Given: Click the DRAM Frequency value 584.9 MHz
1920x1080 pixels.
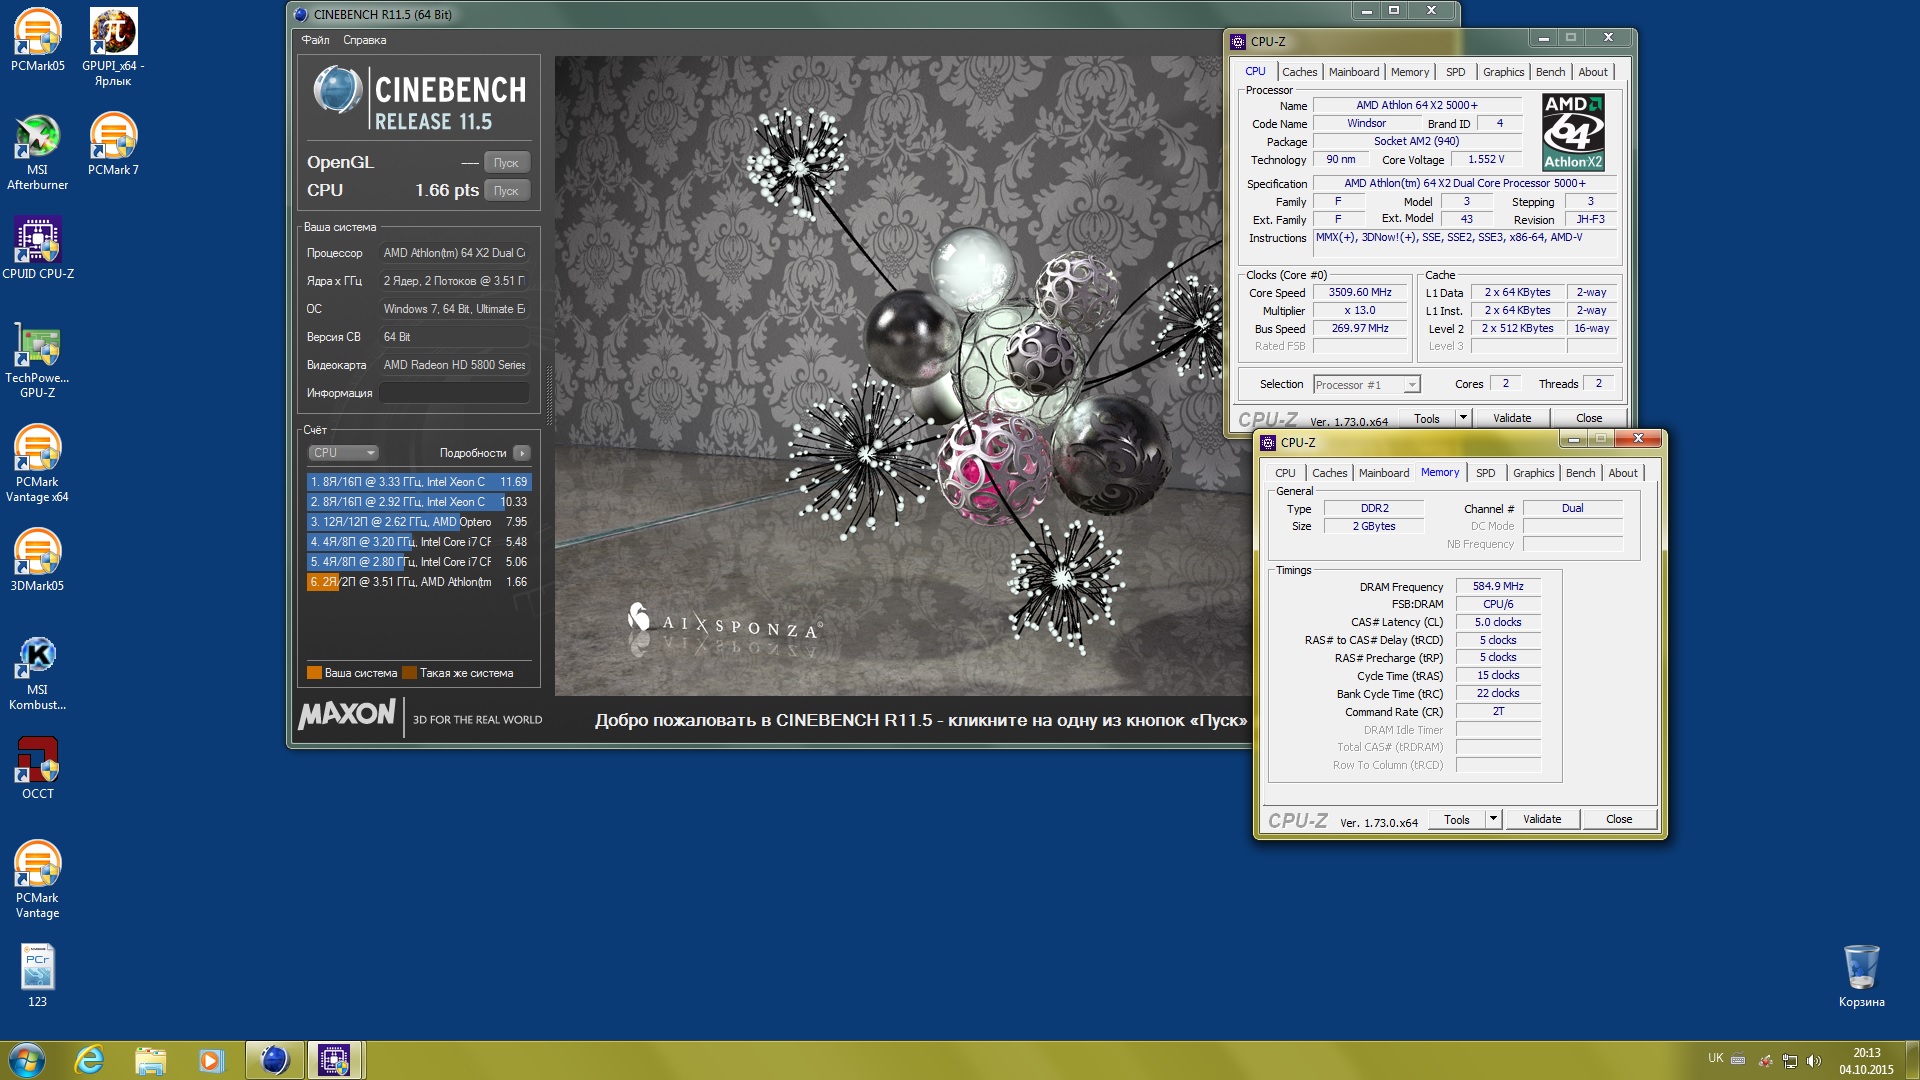Looking at the screenshot, I should 1498,587.
